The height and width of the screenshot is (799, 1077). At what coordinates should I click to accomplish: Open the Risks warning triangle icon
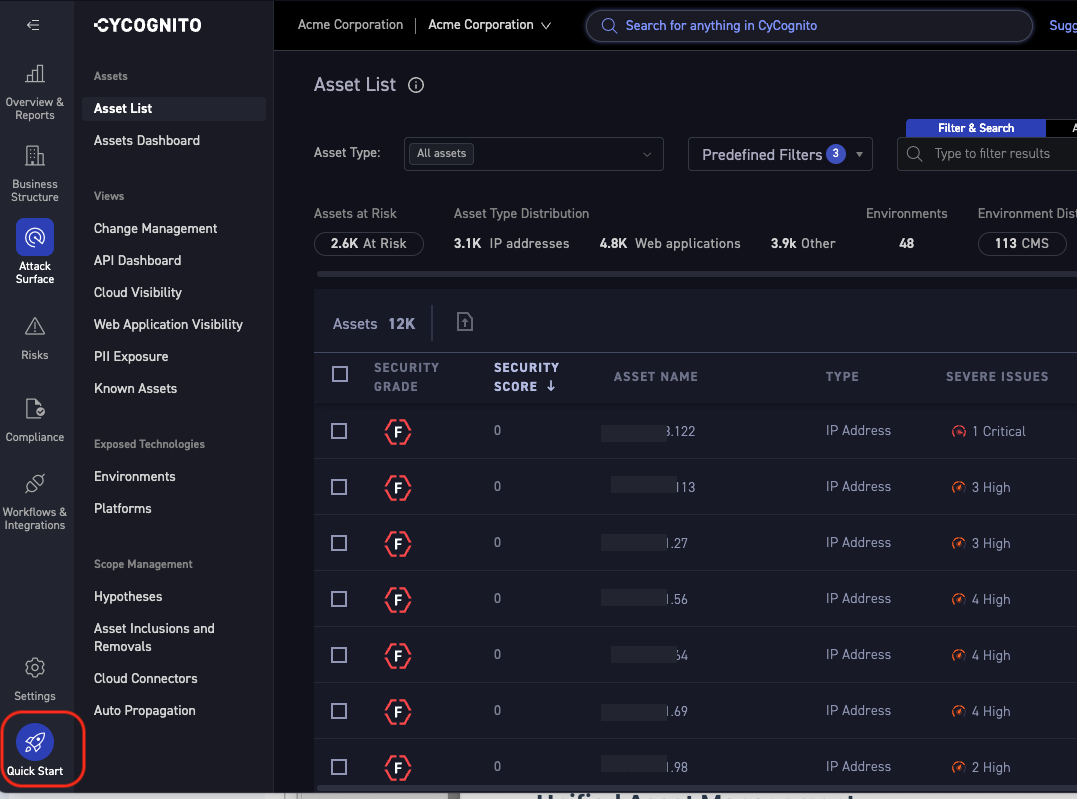click(x=34, y=326)
